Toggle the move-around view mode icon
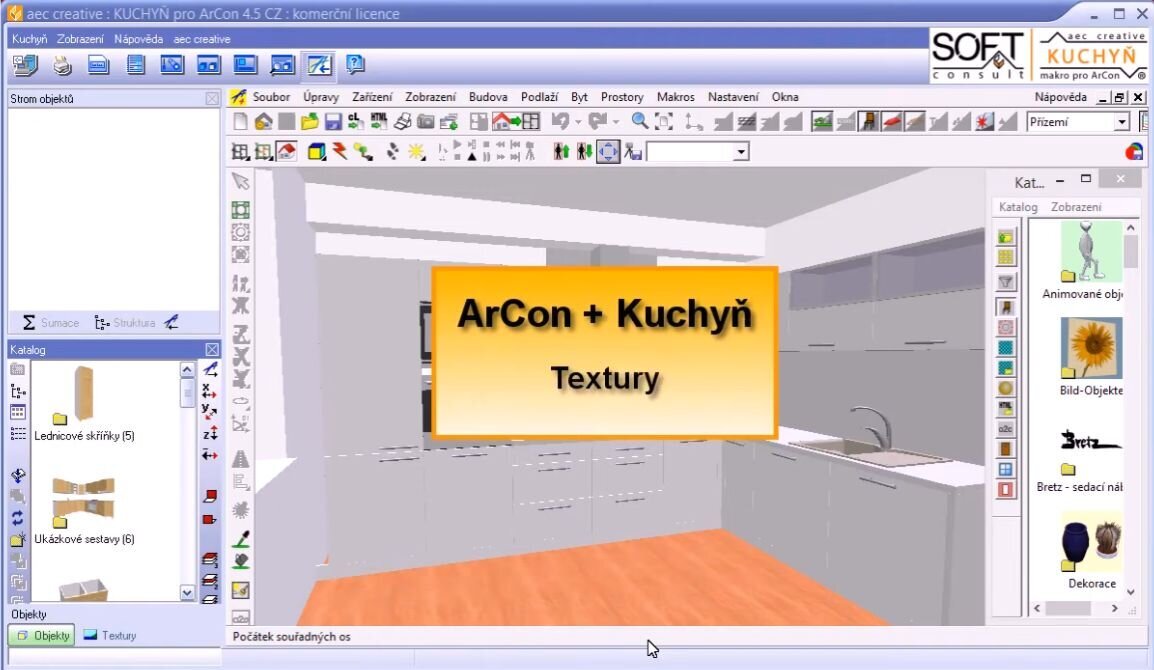 (x=607, y=151)
